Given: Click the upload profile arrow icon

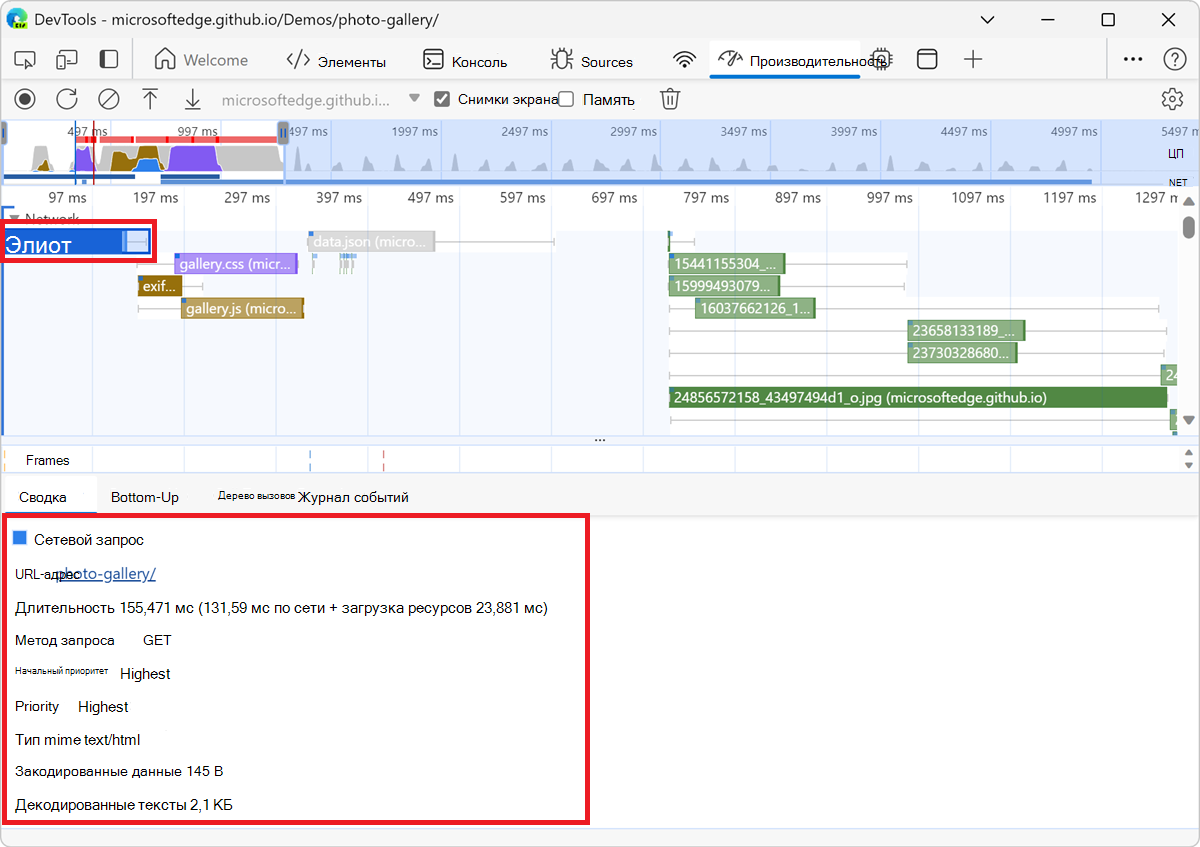Looking at the screenshot, I should pos(150,99).
